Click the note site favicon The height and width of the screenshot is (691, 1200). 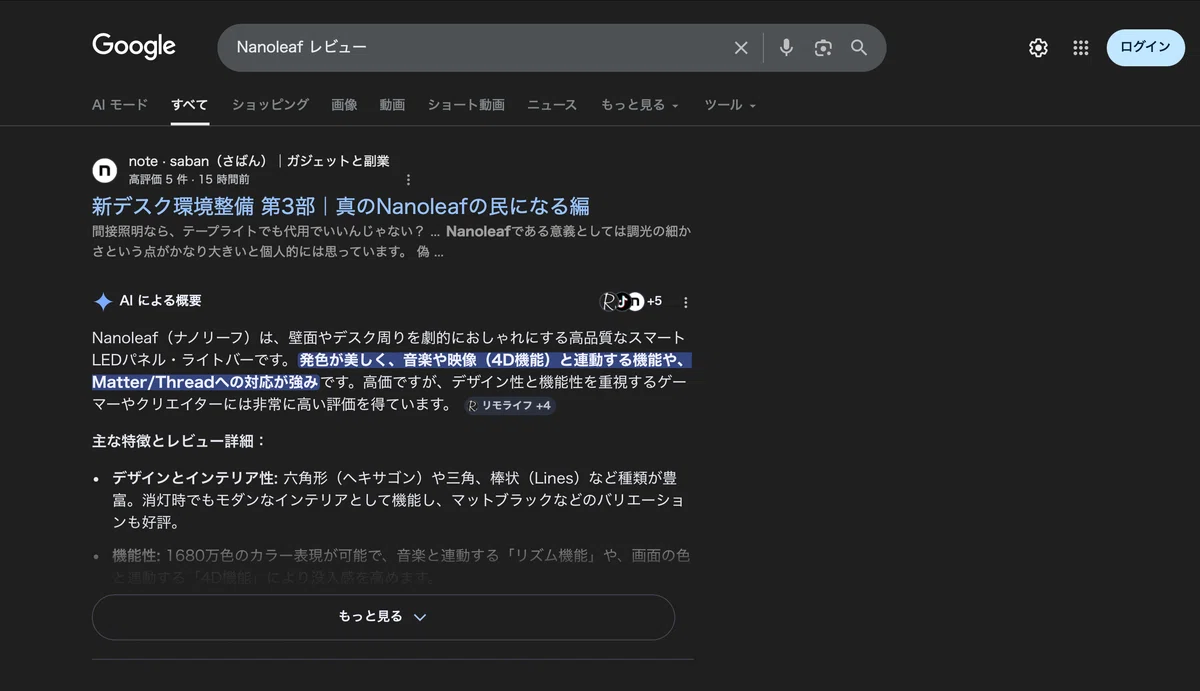[x=105, y=170]
